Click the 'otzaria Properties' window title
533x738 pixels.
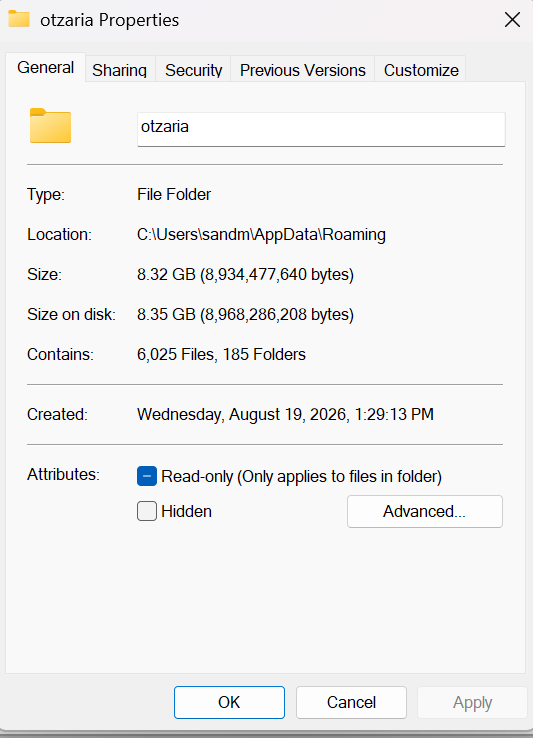[x=109, y=20]
